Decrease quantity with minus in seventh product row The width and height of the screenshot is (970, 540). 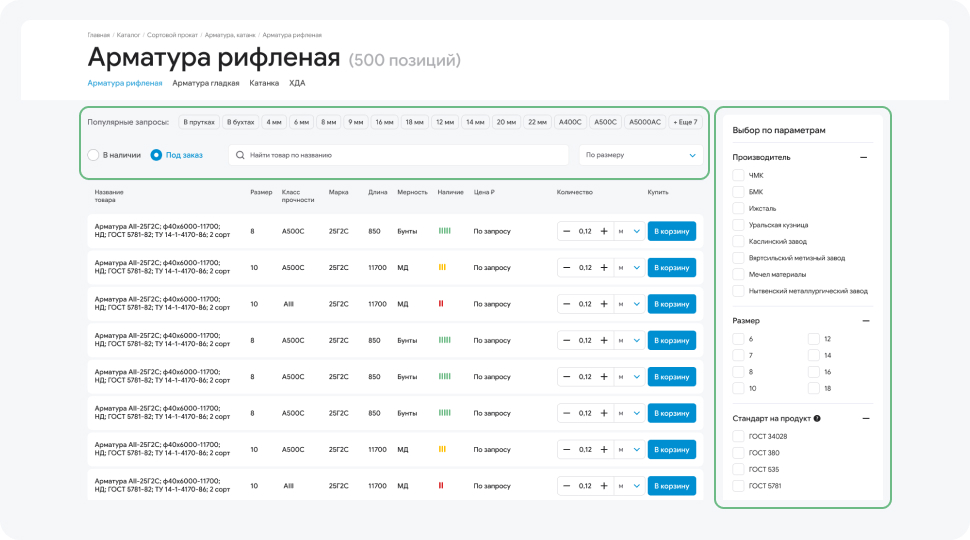566,450
